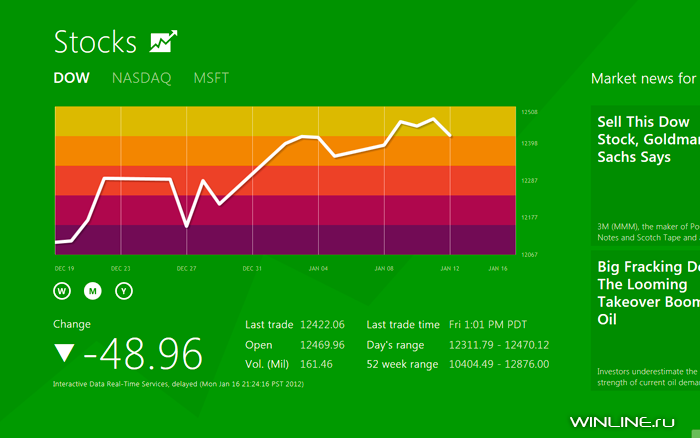700x438 pixels.
Task: Select the weekly W chart range
Action: coord(62,291)
